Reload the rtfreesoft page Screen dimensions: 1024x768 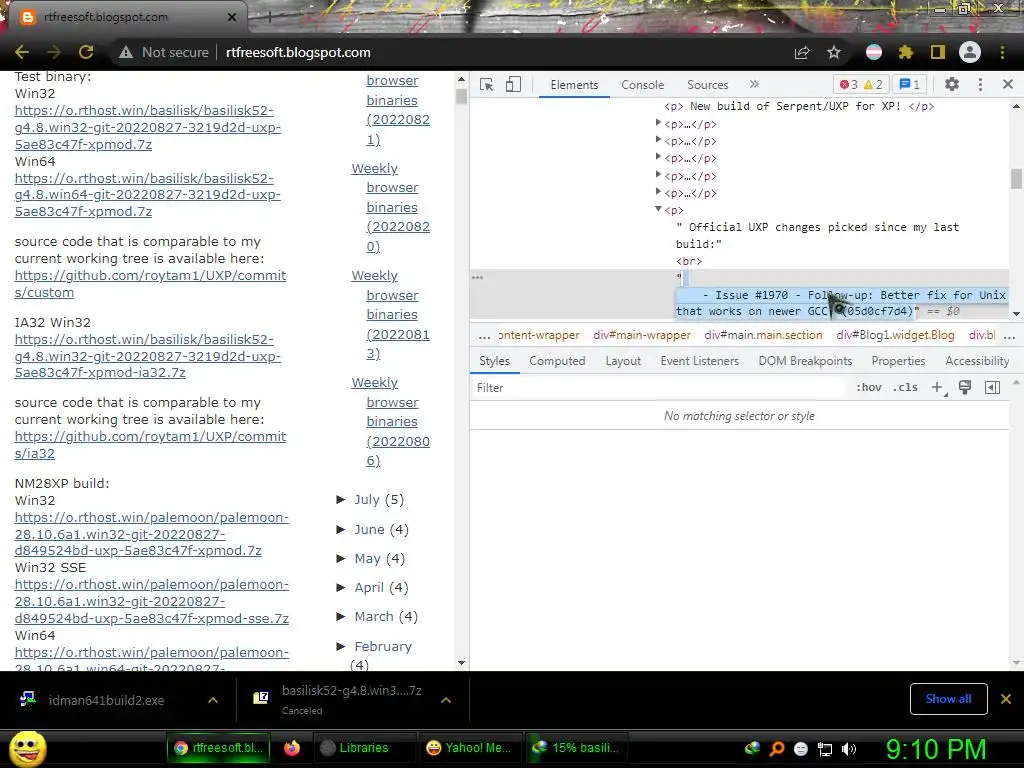[x=86, y=52]
